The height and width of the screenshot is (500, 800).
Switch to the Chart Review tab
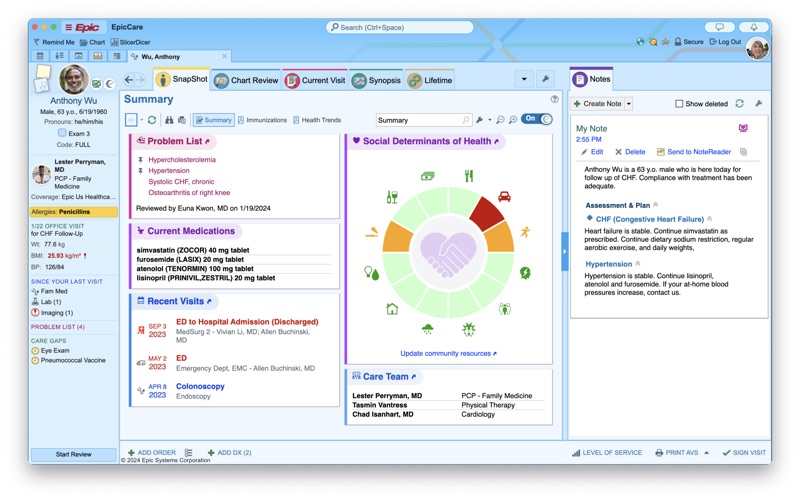[246, 80]
